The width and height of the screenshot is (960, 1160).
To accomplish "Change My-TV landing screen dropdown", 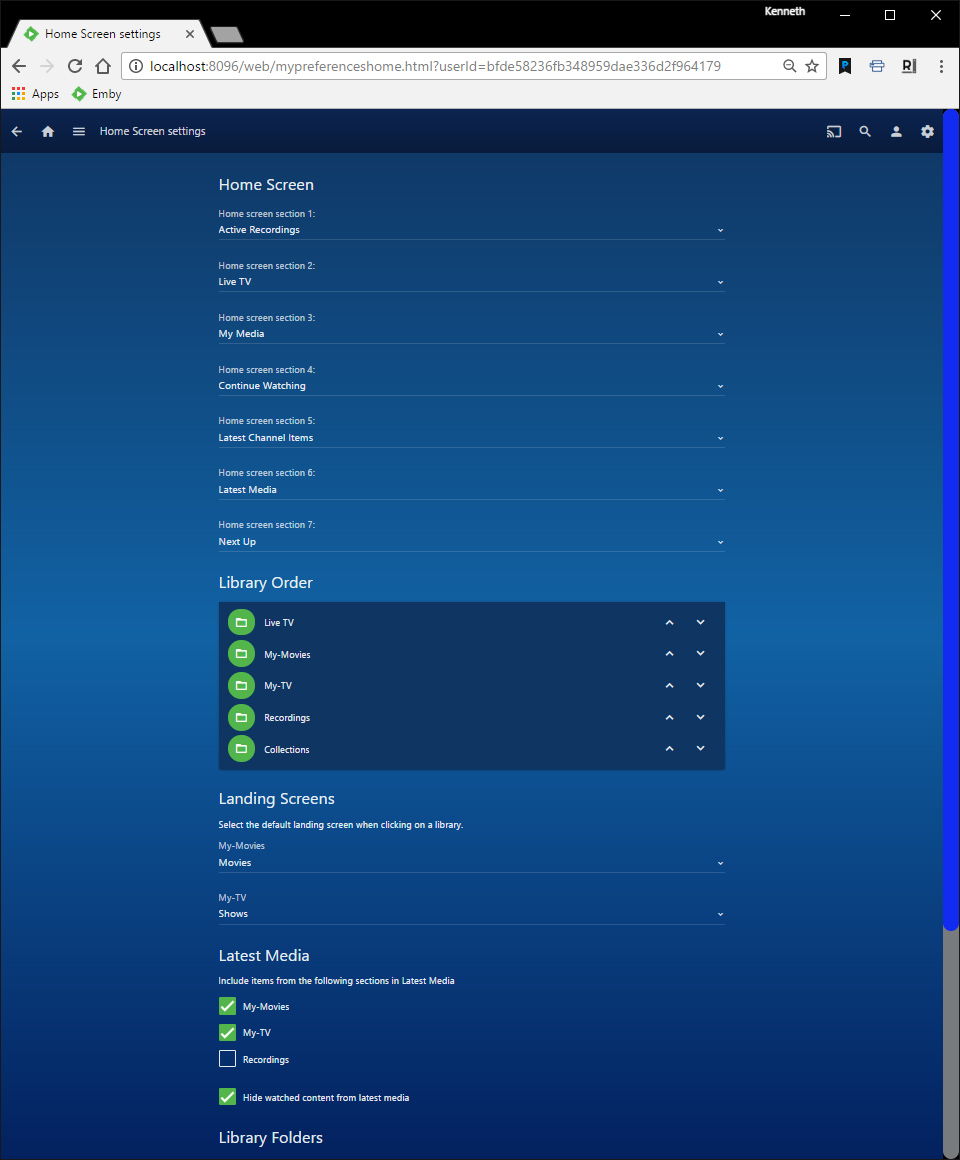I will point(471,914).
